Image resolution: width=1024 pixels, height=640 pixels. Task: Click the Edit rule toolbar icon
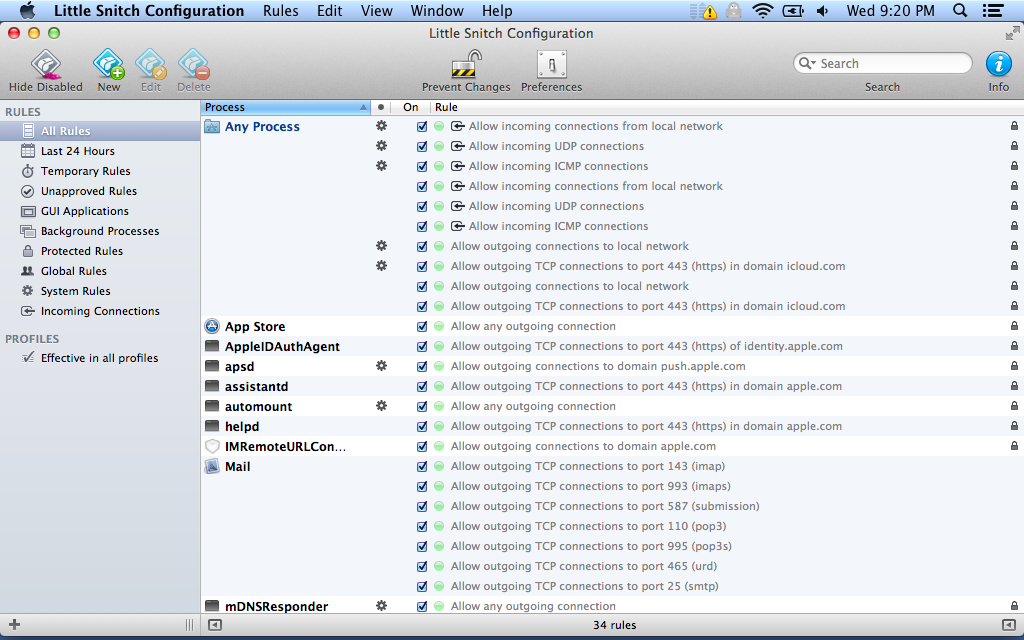[x=151, y=65]
